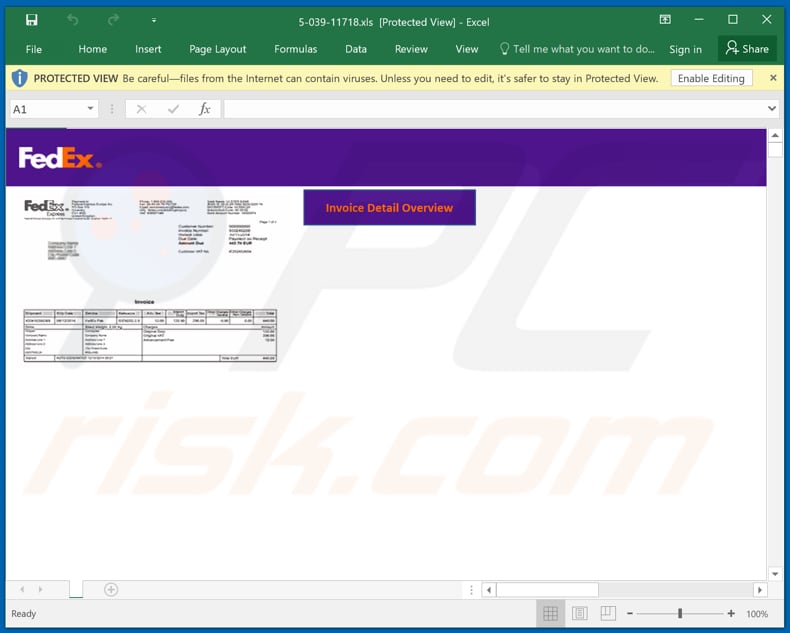The height and width of the screenshot is (633, 790).
Task: Click vertical scrollbar down arrow
Action: 775,574
